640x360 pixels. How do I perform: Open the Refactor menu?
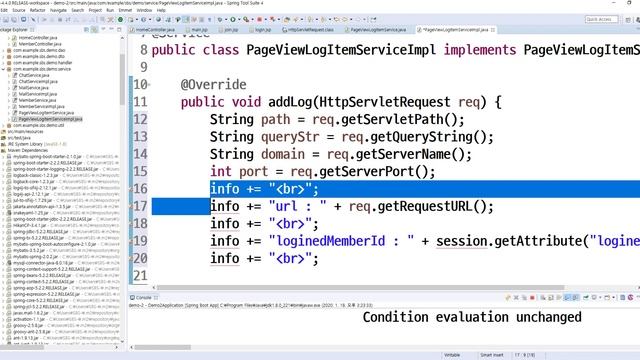pos(38,10)
